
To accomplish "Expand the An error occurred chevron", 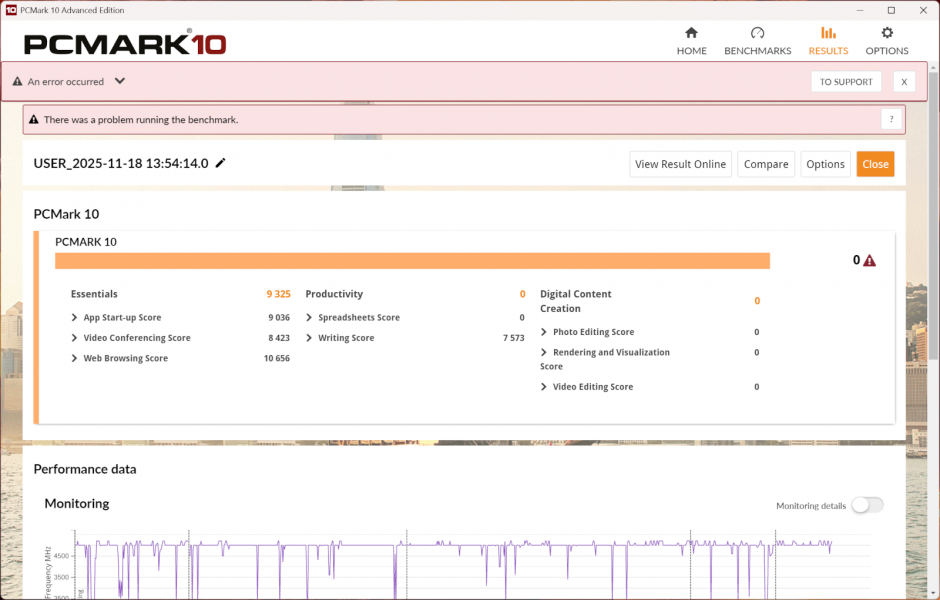I will (120, 82).
